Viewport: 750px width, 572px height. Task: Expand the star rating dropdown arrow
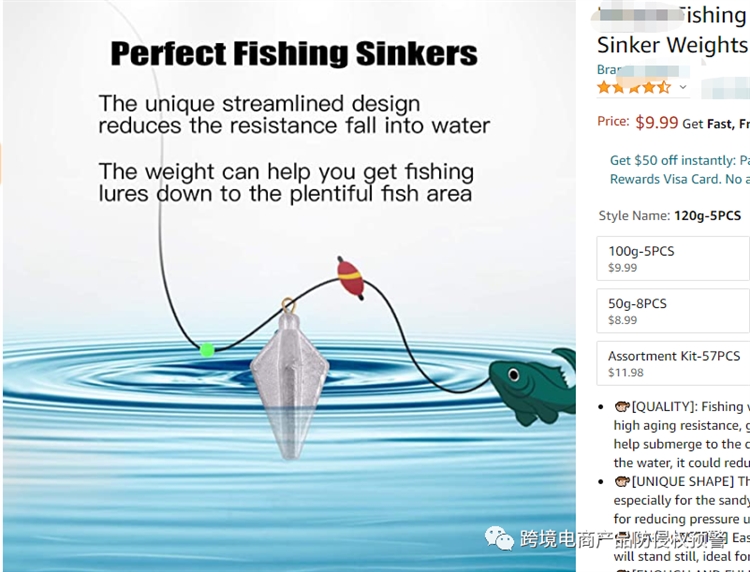[683, 88]
